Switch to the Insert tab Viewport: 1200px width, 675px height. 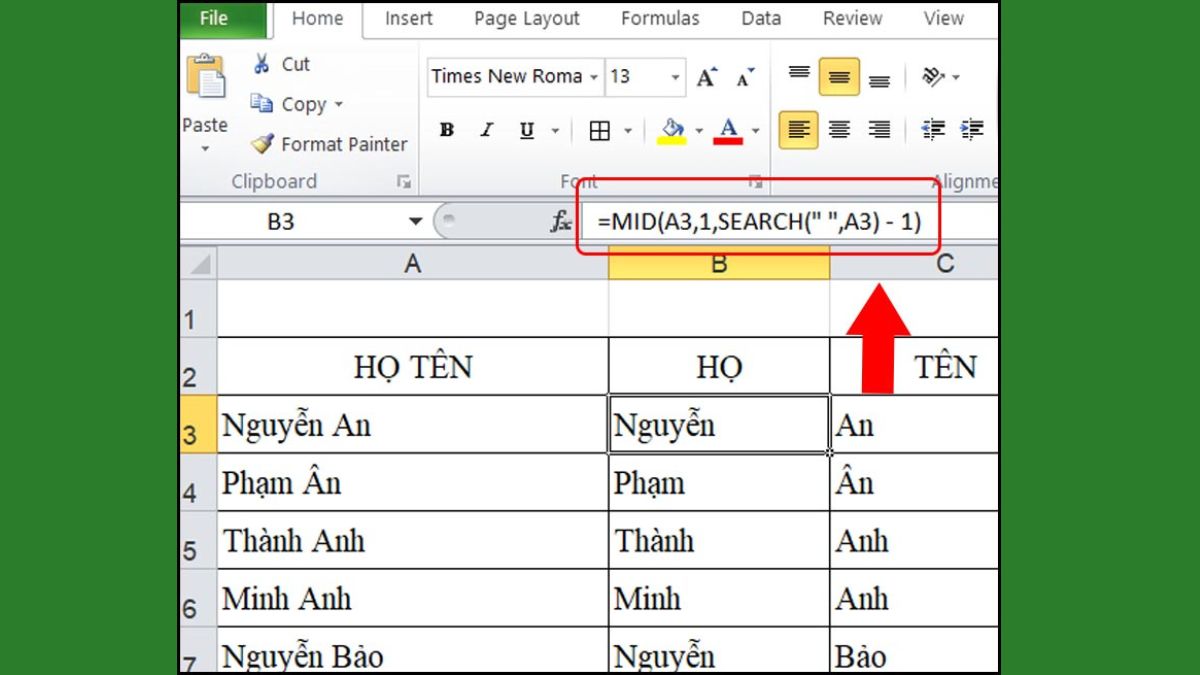[409, 18]
